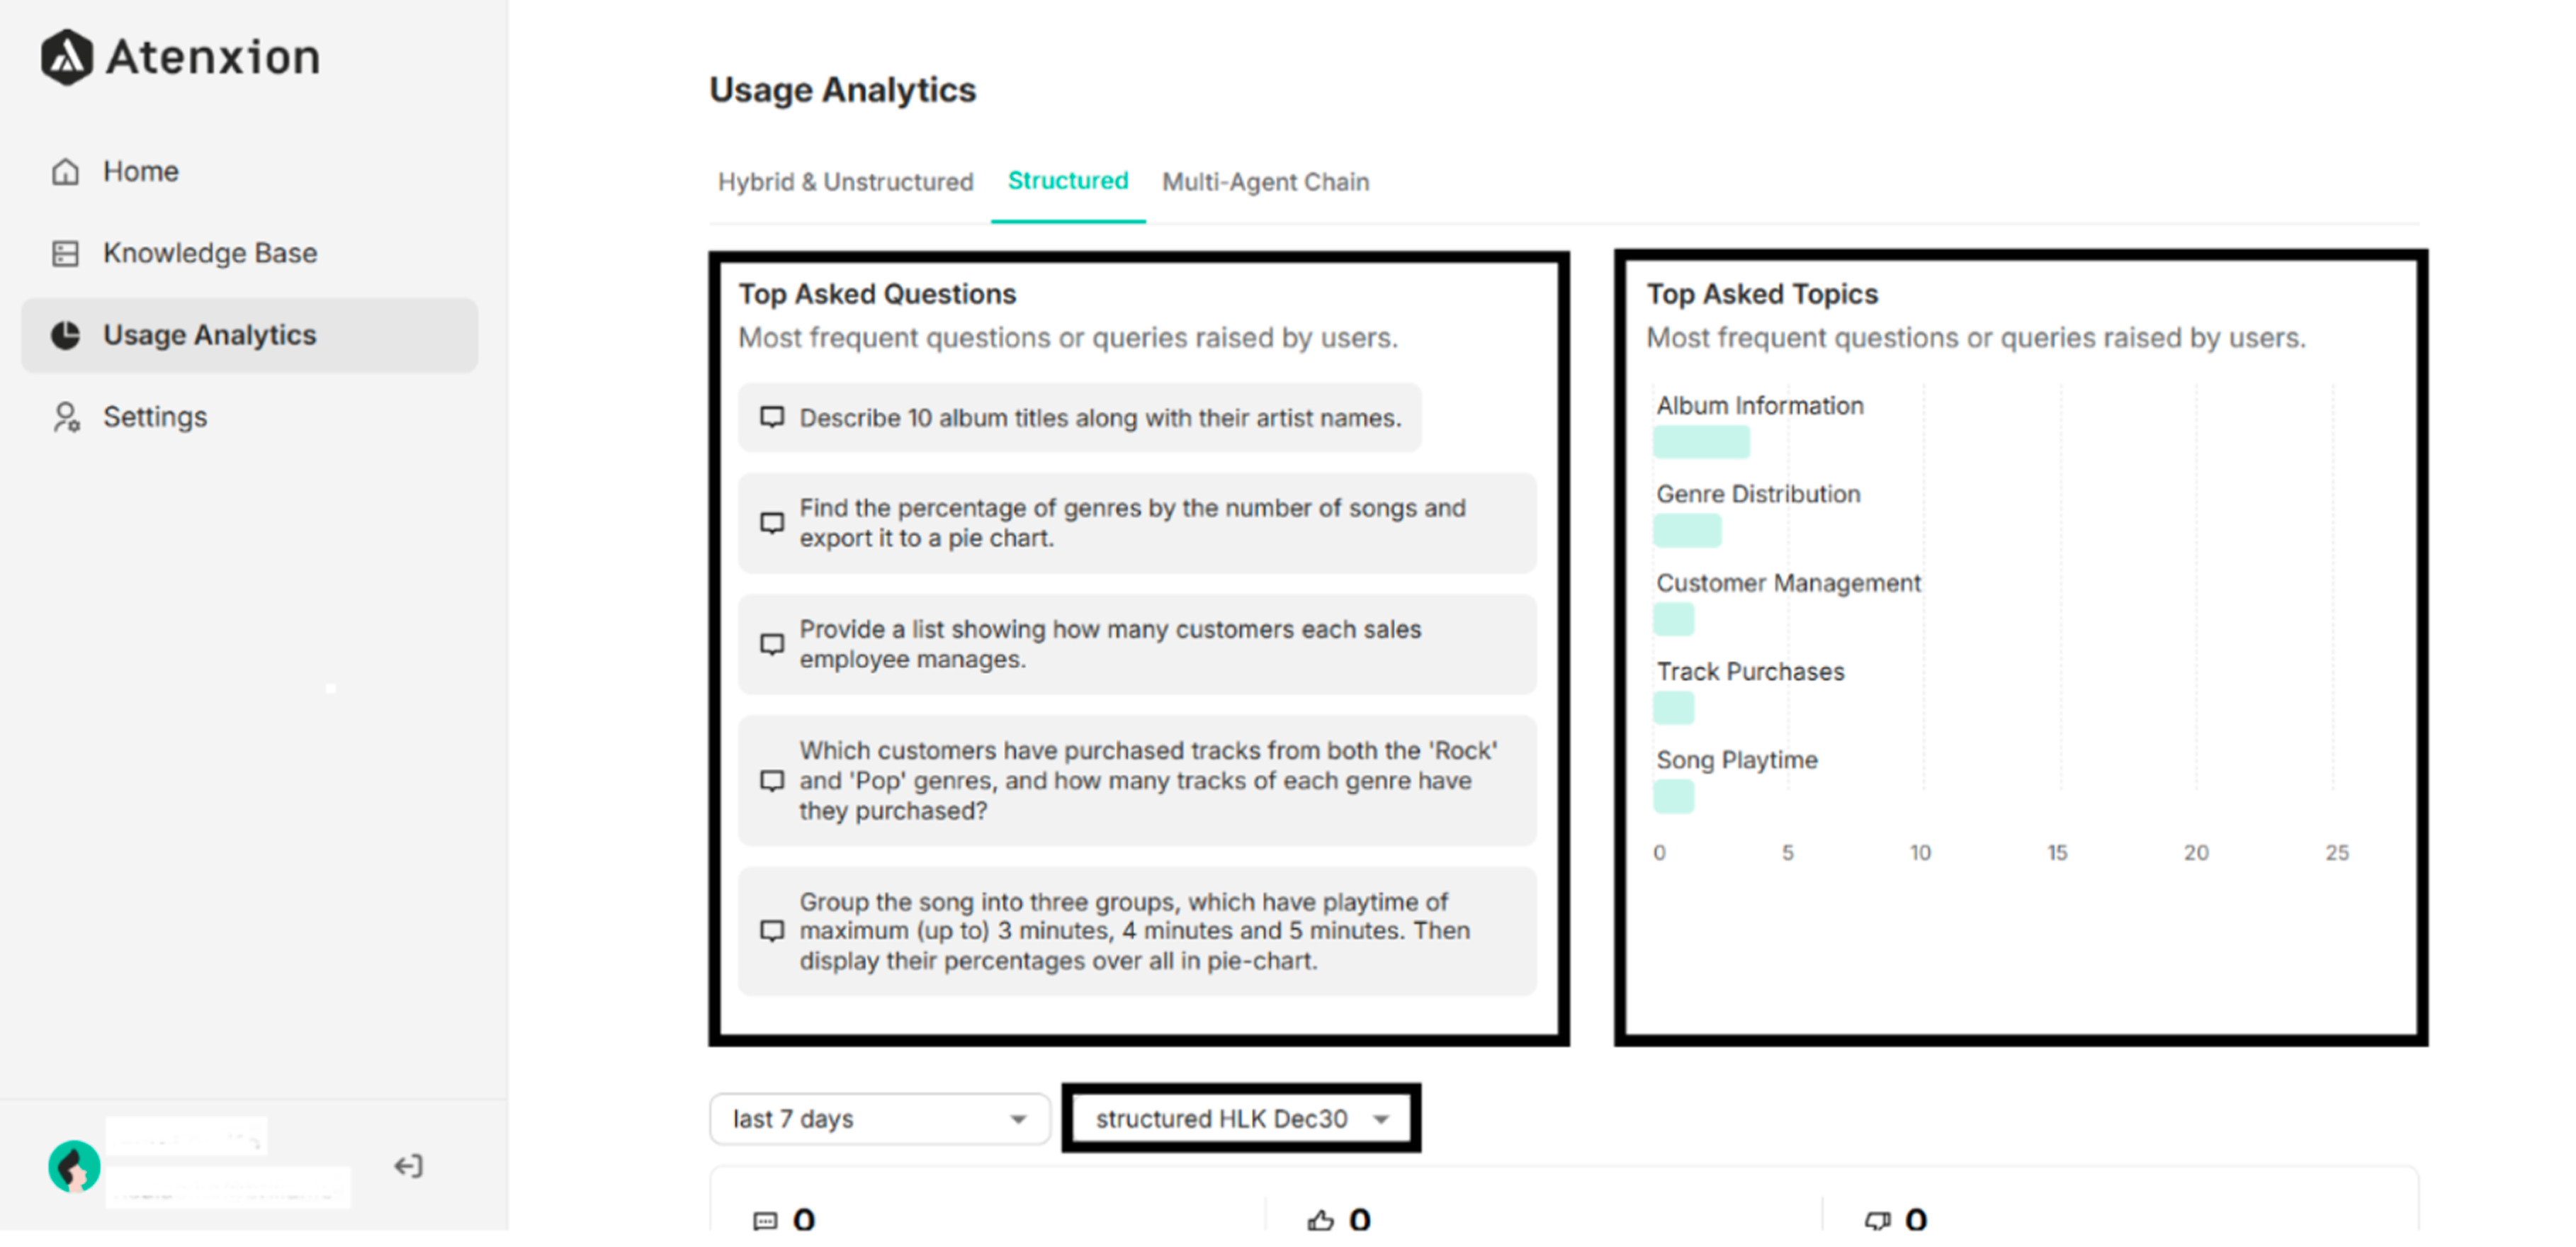Open the 'last 7 days' time filter dropdown
Screen dimensions: 2576x1247
coord(879,1119)
